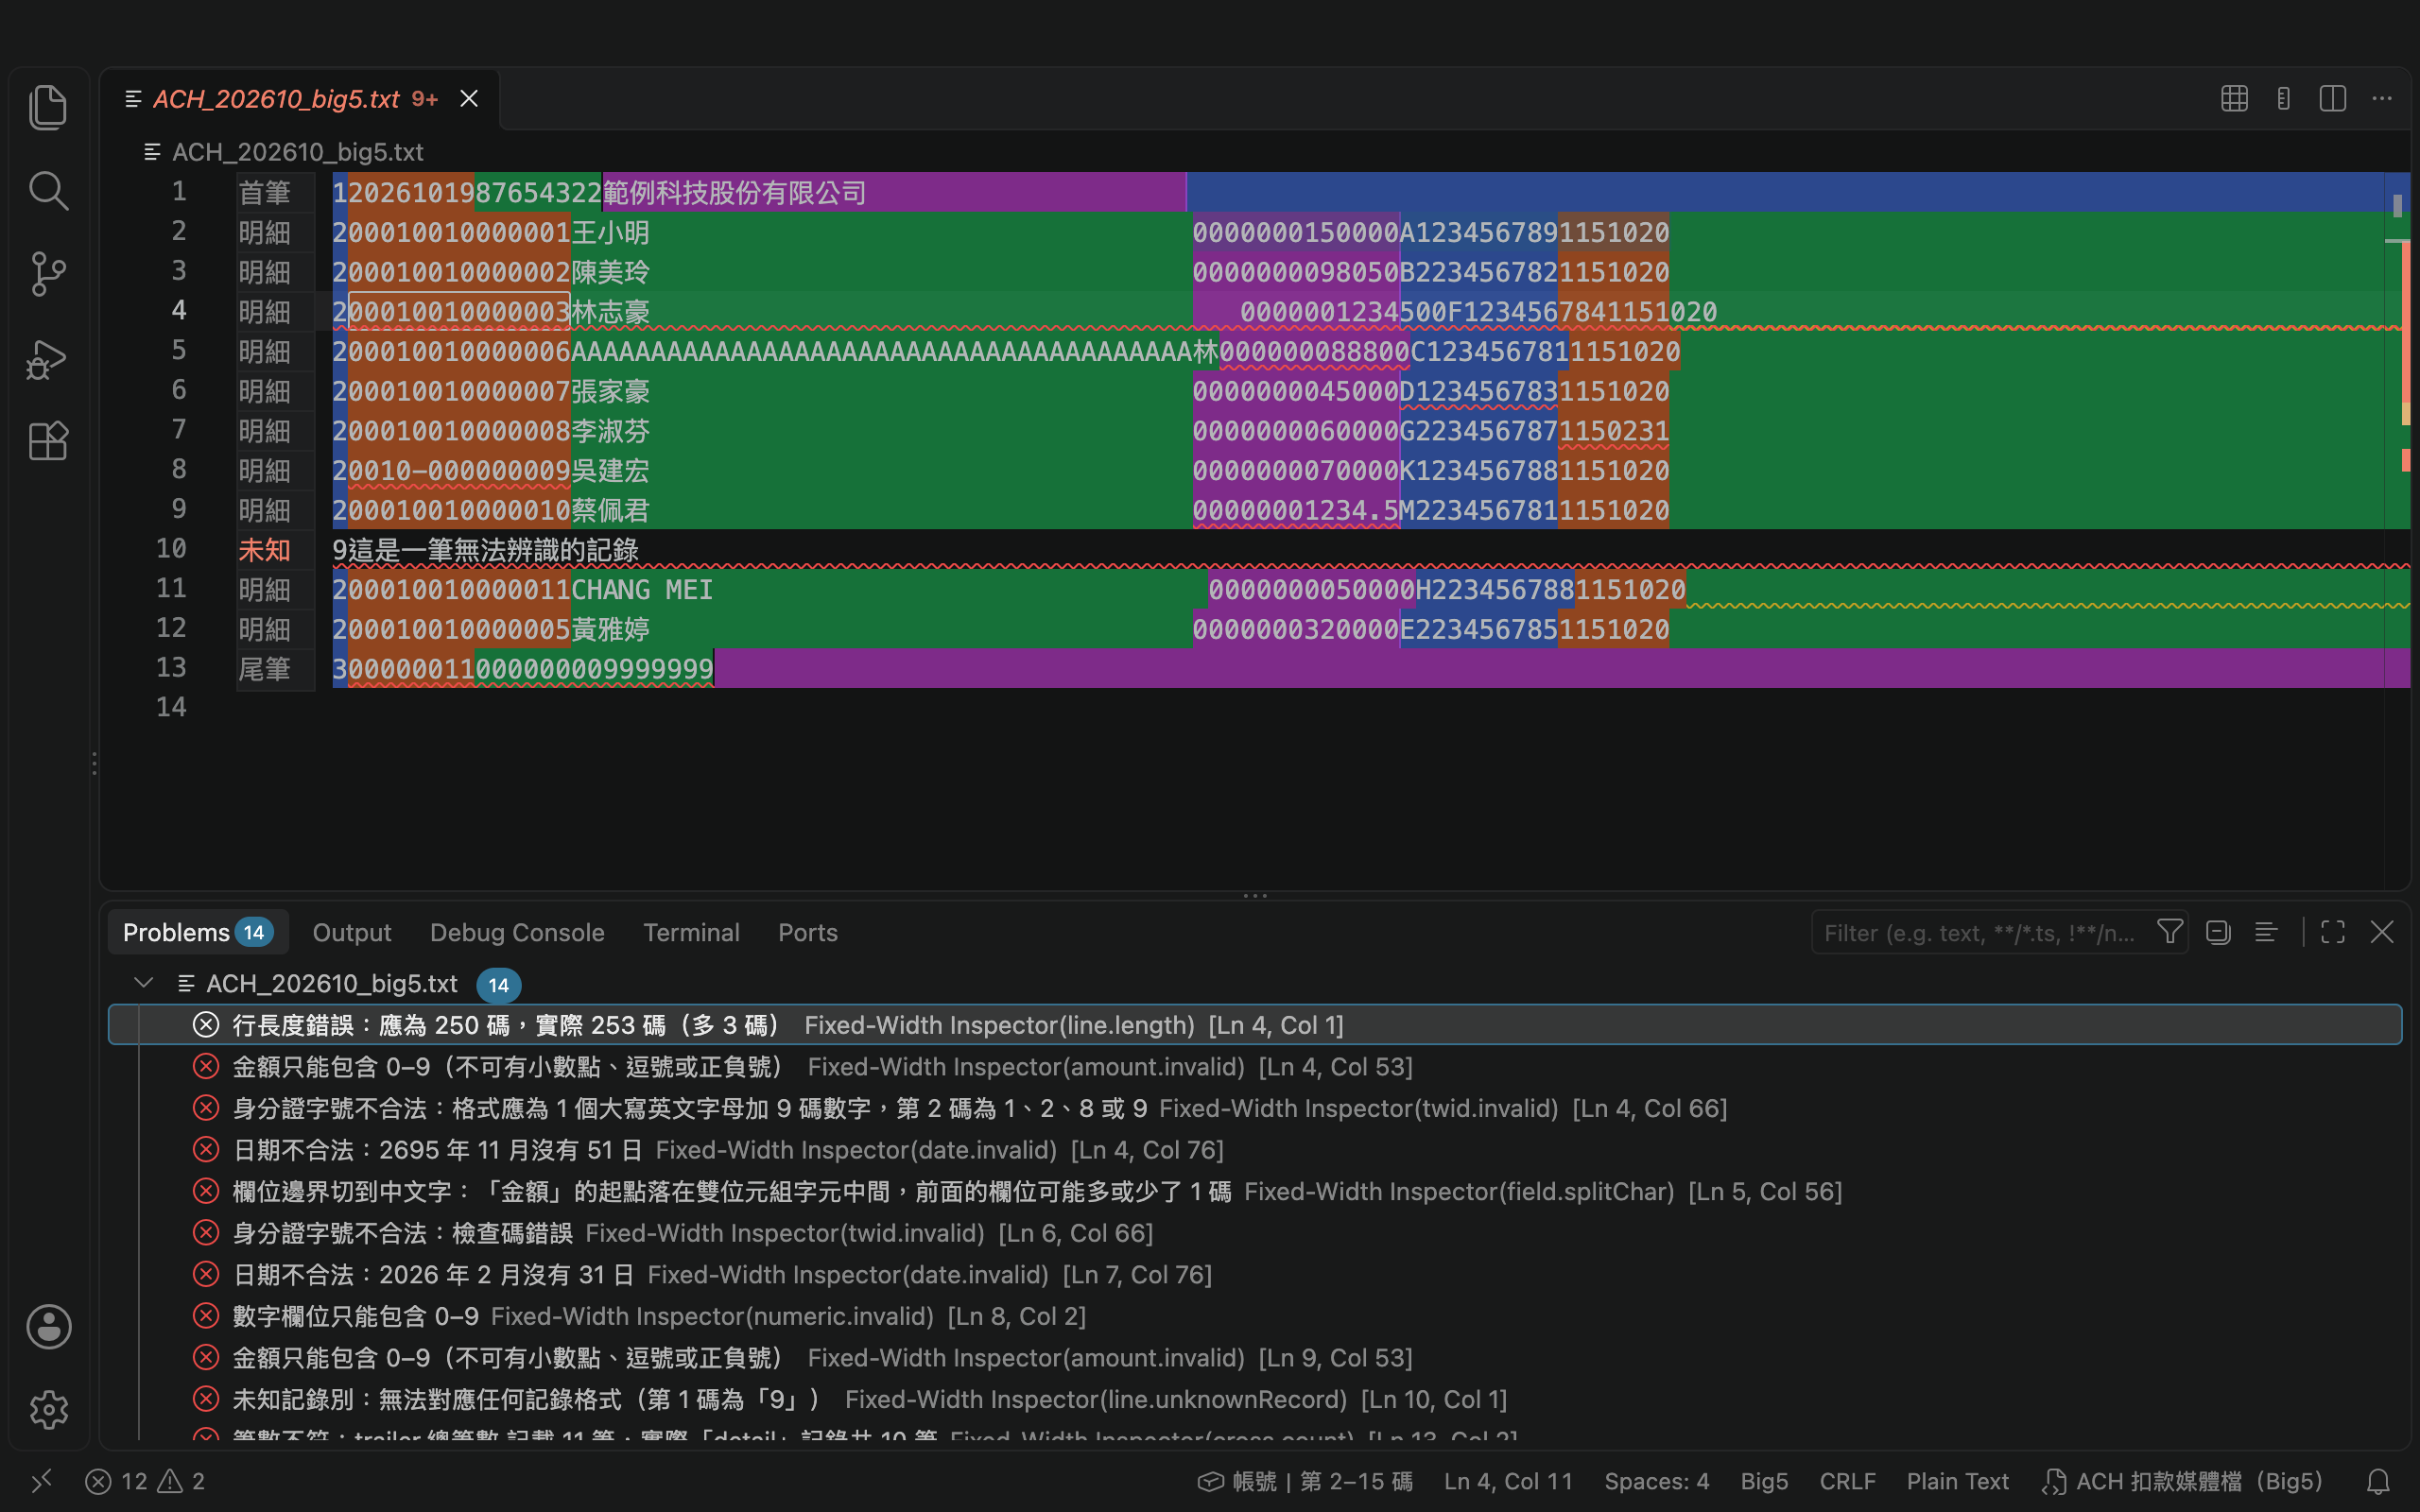Change Big5 file encoding in status bar
The image size is (2420, 1512).
pos(1764,1481)
